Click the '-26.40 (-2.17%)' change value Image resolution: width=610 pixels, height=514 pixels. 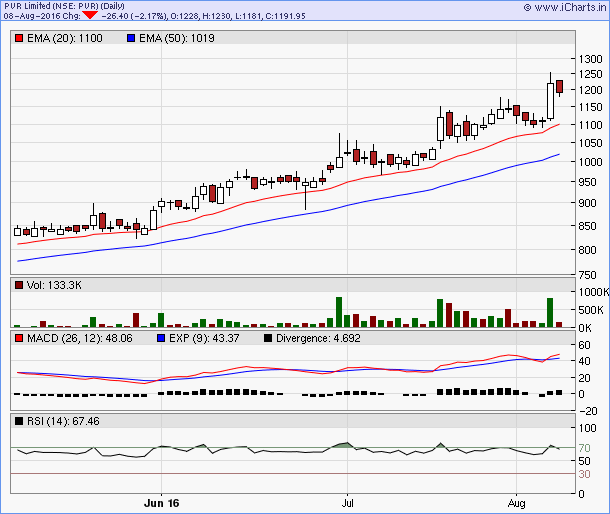pos(134,16)
